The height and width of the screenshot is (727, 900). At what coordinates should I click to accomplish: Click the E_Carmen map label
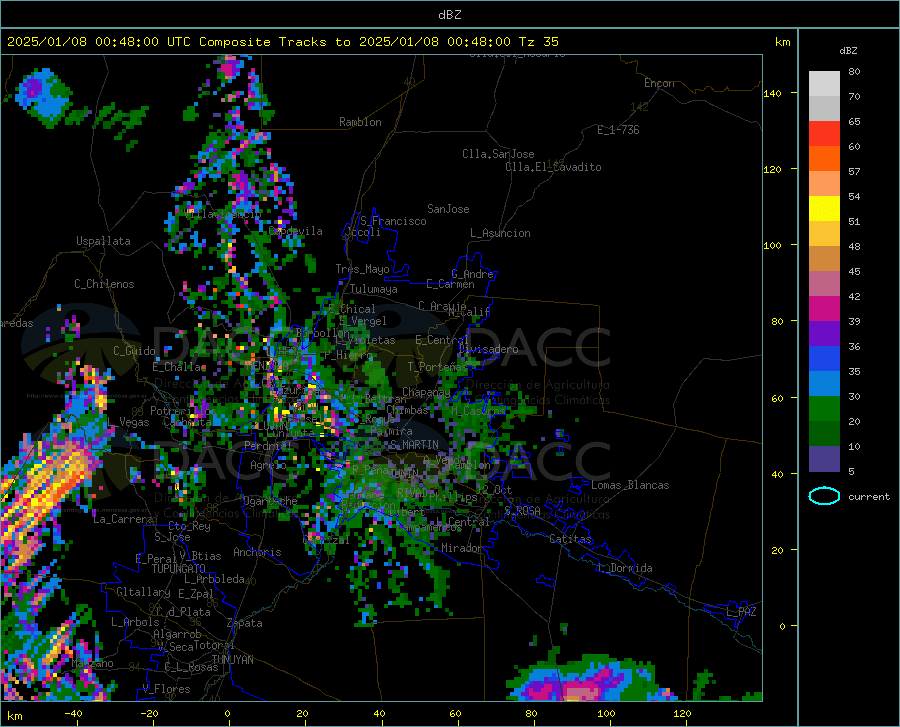[x=450, y=284]
